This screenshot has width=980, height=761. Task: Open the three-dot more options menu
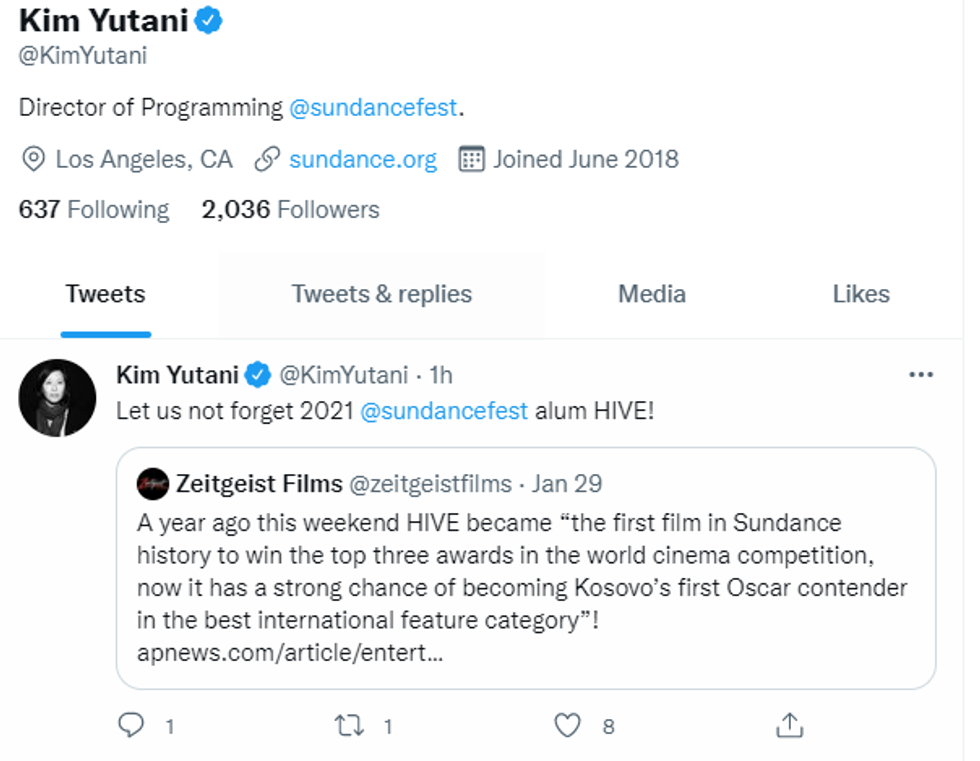[920, 375]
